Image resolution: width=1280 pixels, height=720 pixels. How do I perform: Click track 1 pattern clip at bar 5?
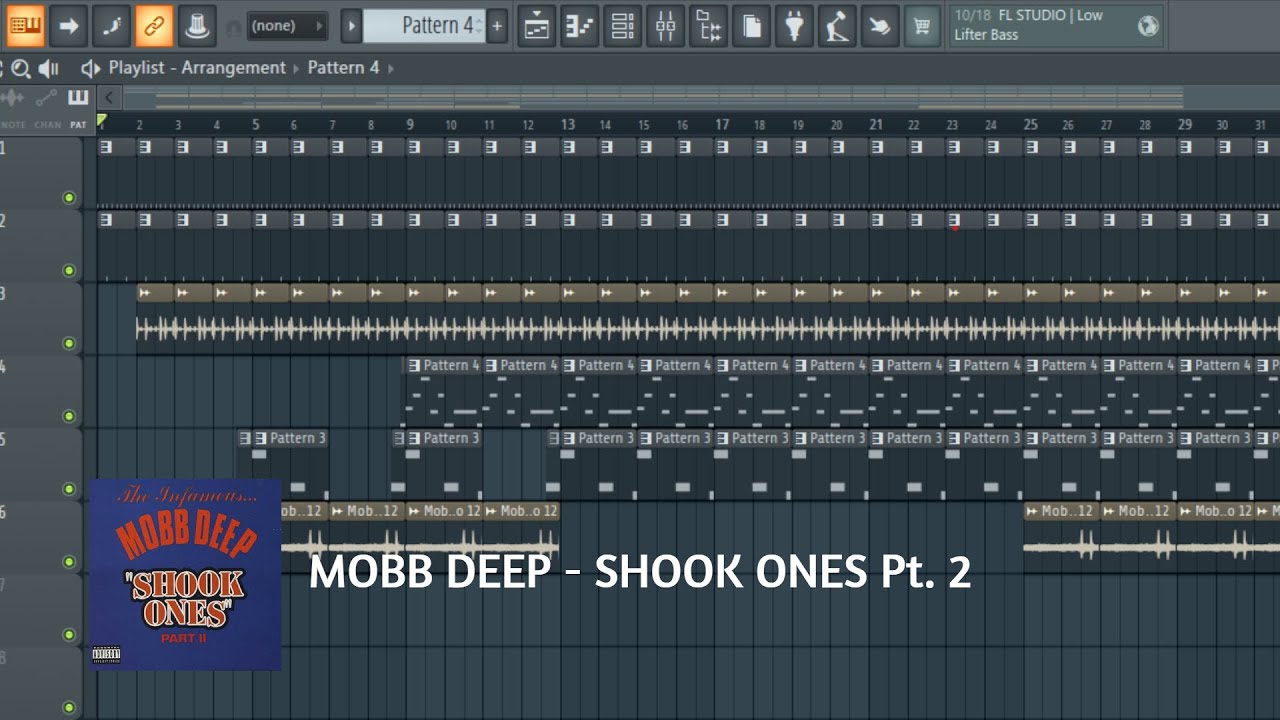click(x=270, y=174)
